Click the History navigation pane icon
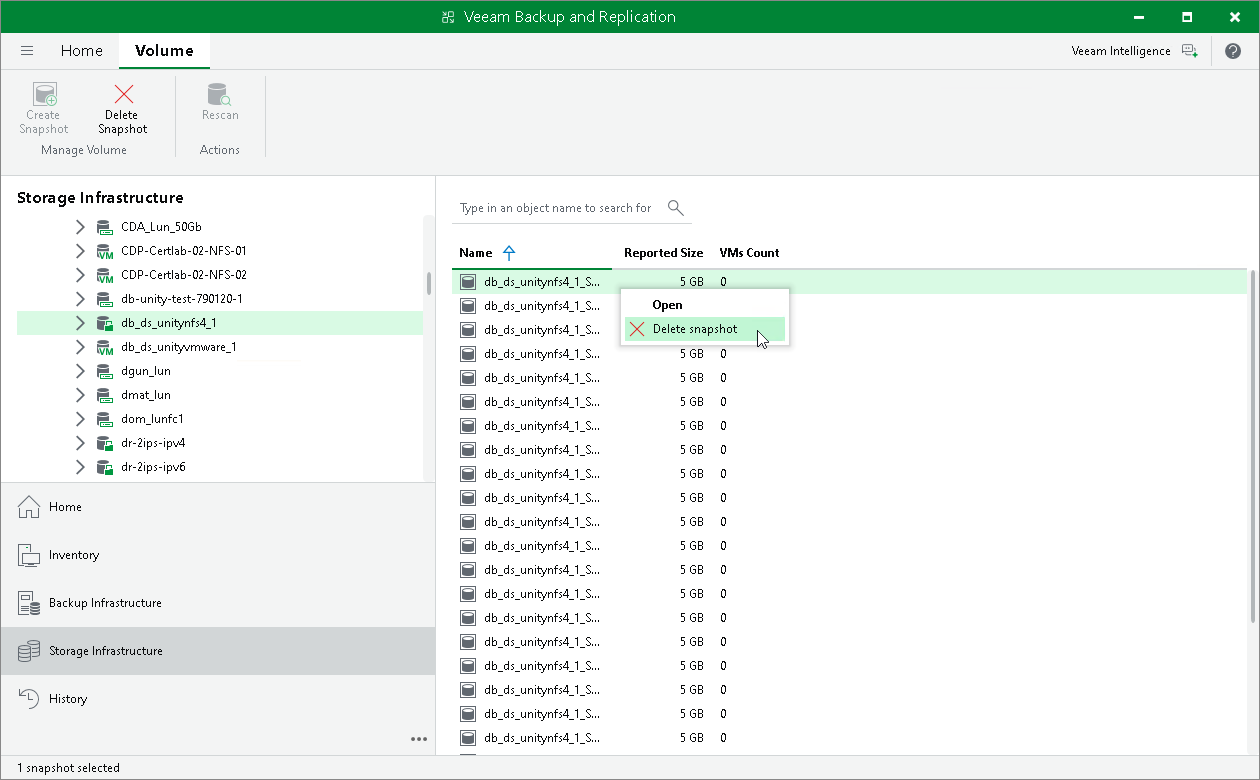The height and width of the screenshot is (780, 1260). 29,699
